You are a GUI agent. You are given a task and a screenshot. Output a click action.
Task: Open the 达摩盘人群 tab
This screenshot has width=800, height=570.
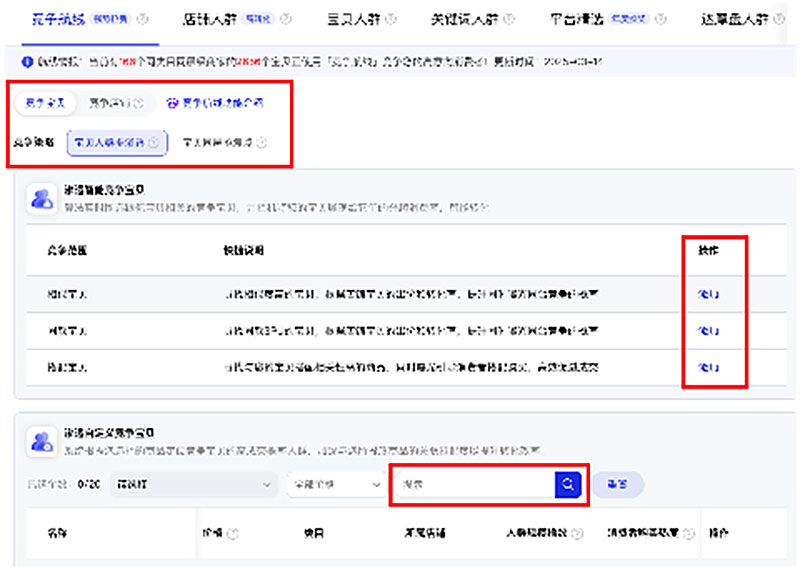pos(734,19)
